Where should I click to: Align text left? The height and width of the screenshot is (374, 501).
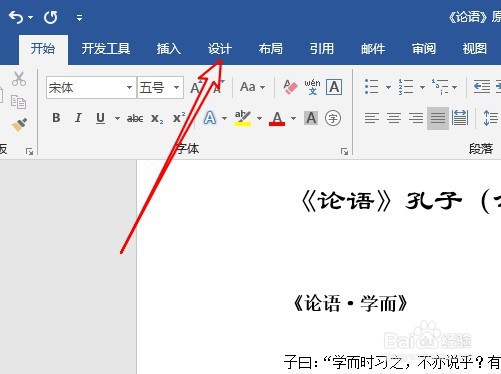pyautogui.click(x=372, y=118)
